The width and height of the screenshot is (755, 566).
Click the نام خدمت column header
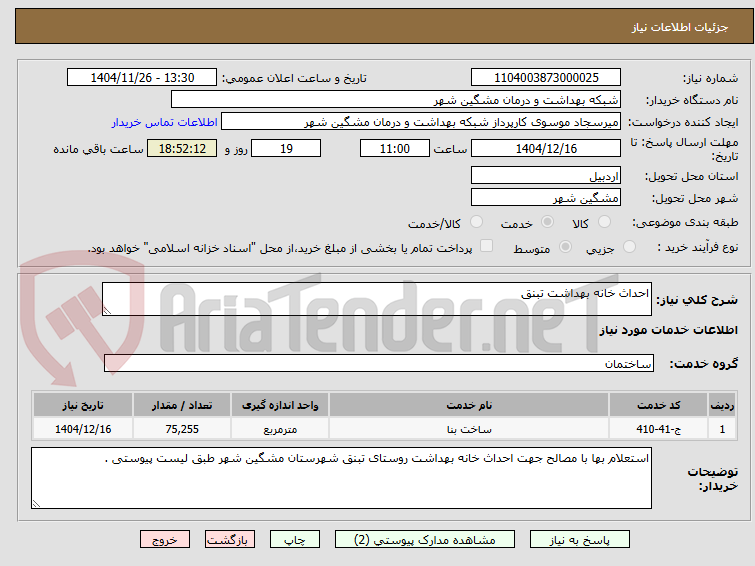point(469,405)
